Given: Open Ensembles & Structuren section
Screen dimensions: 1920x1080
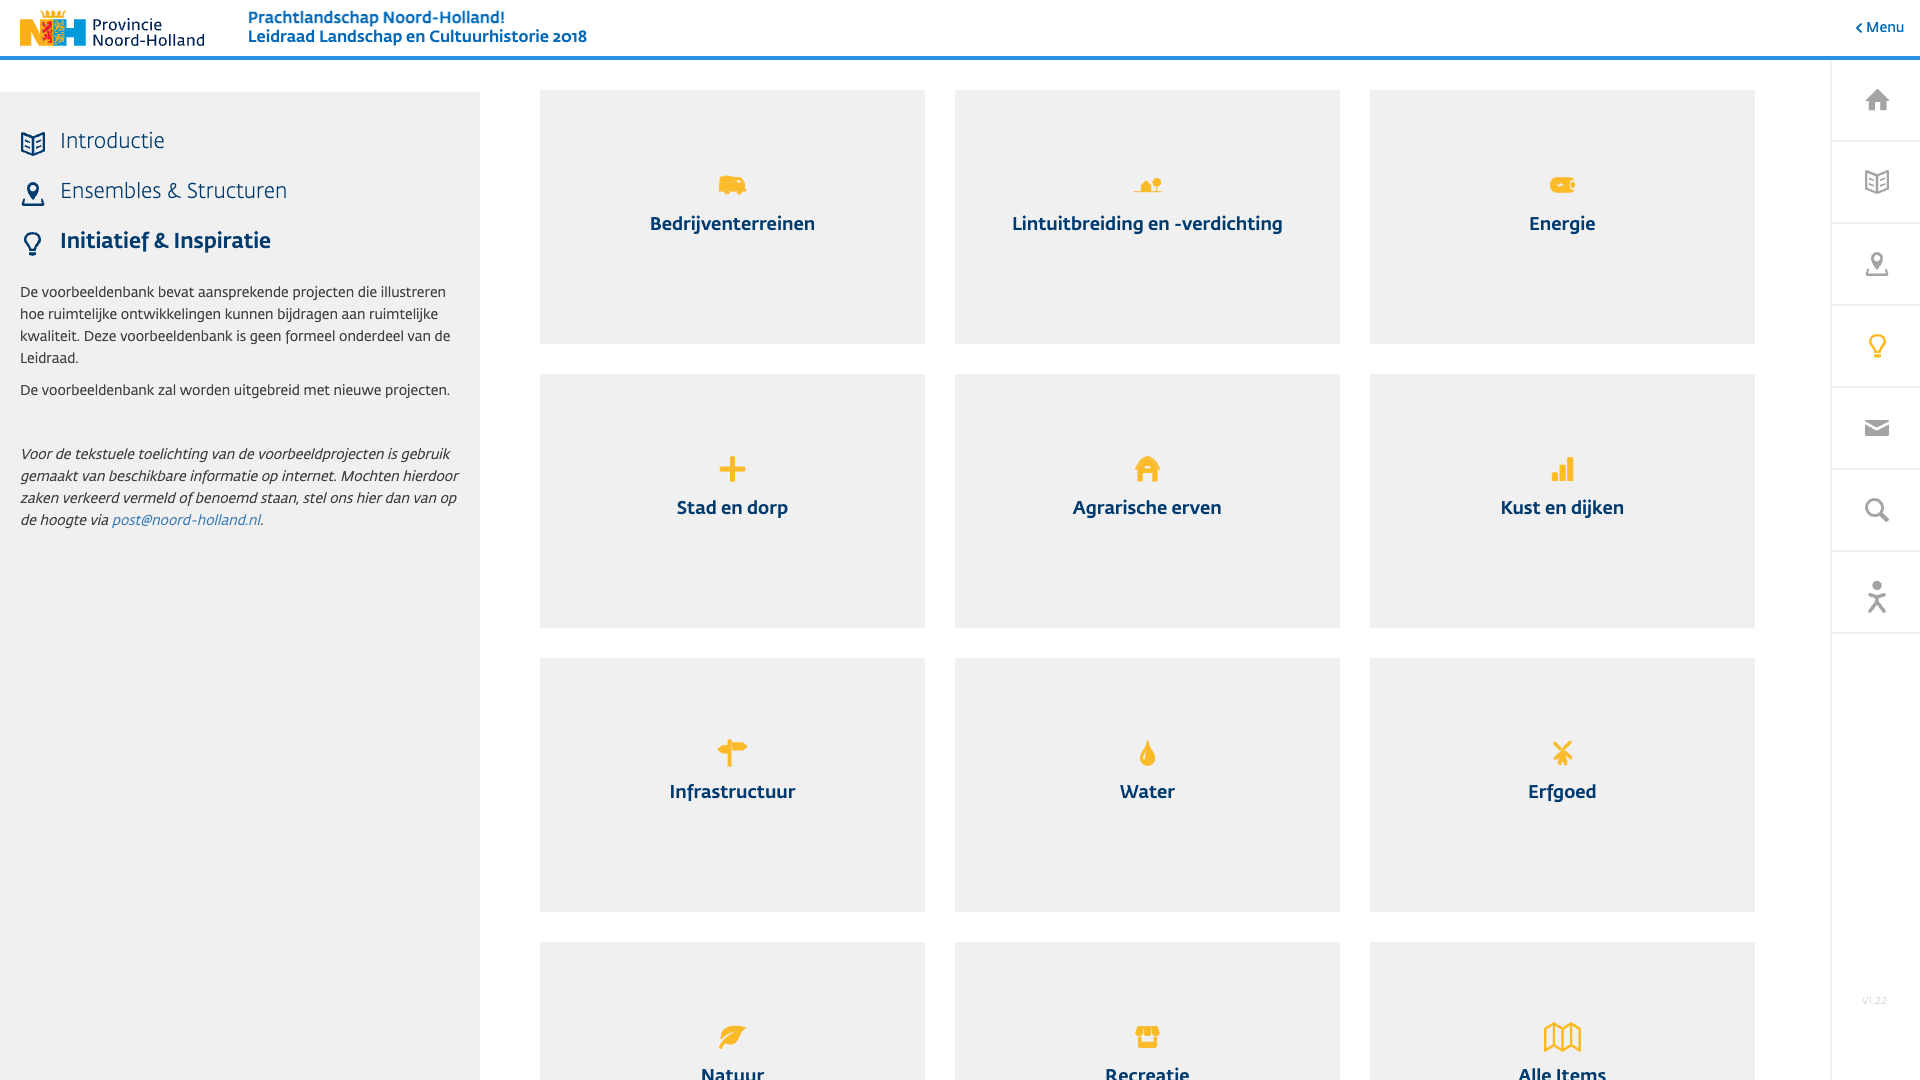Looking at the screenshot, I should pyautogui.click(x=173, y=191).
